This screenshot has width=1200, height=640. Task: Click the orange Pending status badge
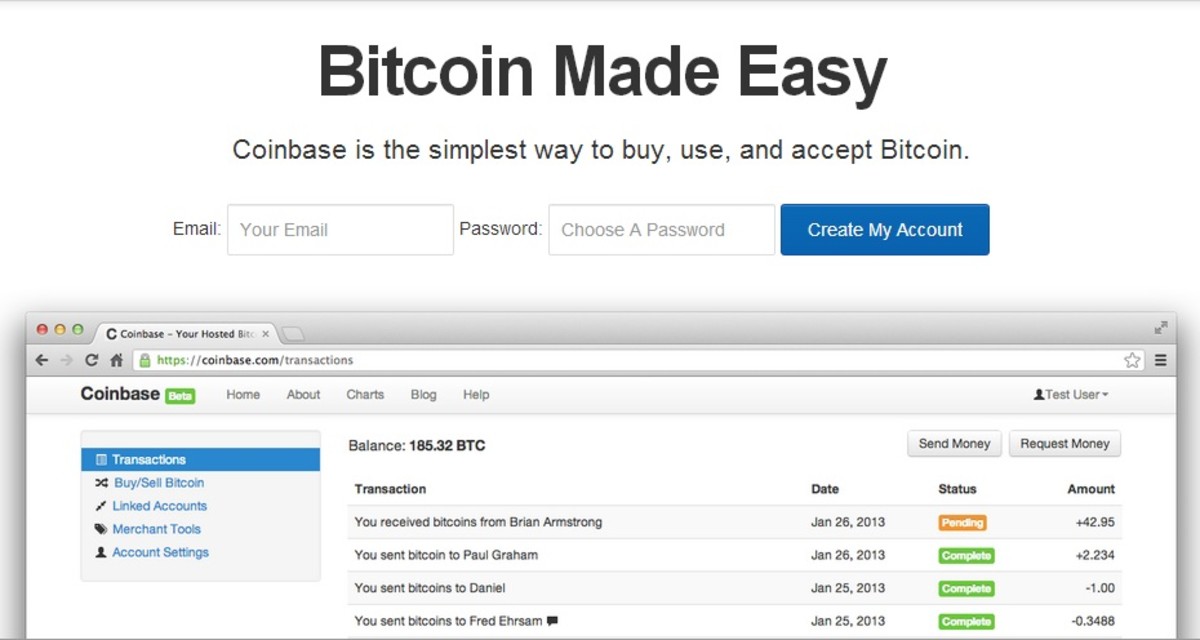(x=962, y=523)
